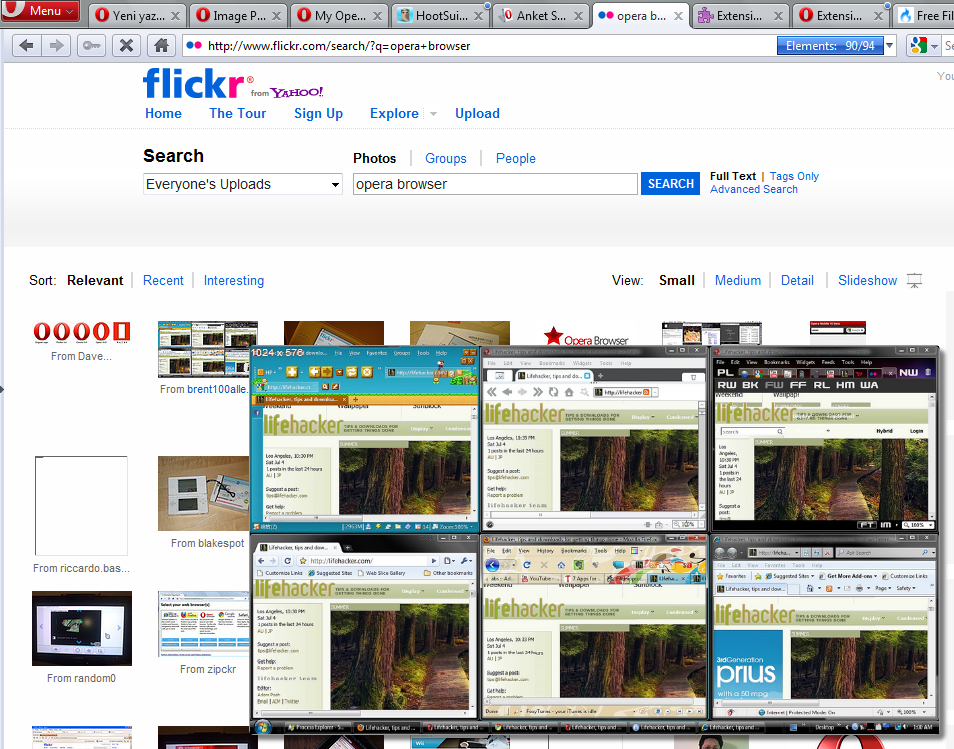The image size is (954, 749).
Task: Open the Everyone's Uploads dropdown
Action: pyautogui.click(x=243, y=184)
